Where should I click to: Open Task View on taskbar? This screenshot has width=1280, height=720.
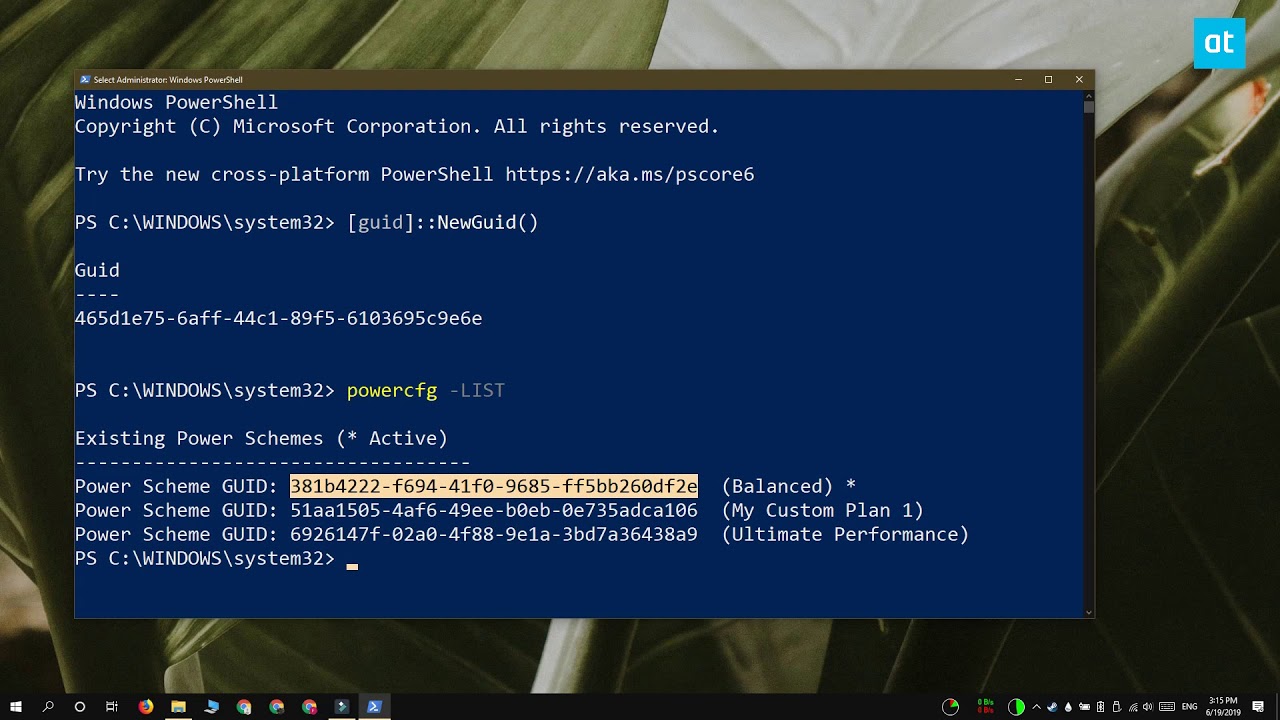tap(112, 706)
